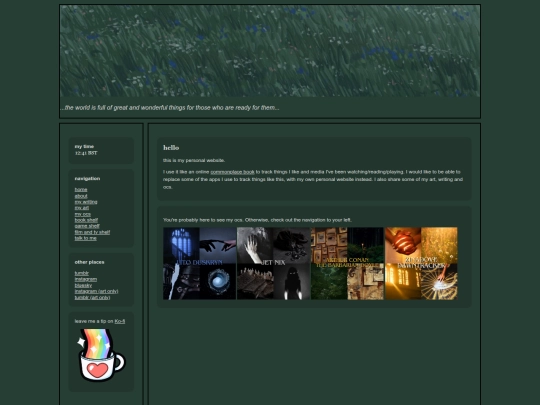The height and width of the screenshot is (405, 540).
Task: Open the book shelf link
Action: click(x=86, y=220)
